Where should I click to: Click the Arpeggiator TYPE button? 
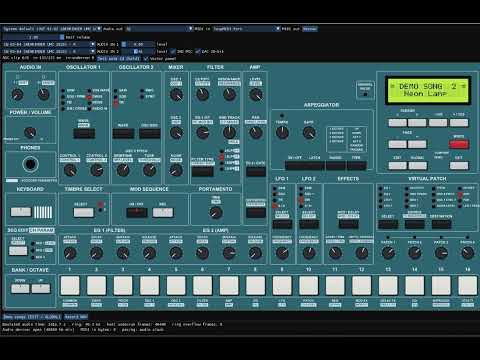tap(356, 166)
